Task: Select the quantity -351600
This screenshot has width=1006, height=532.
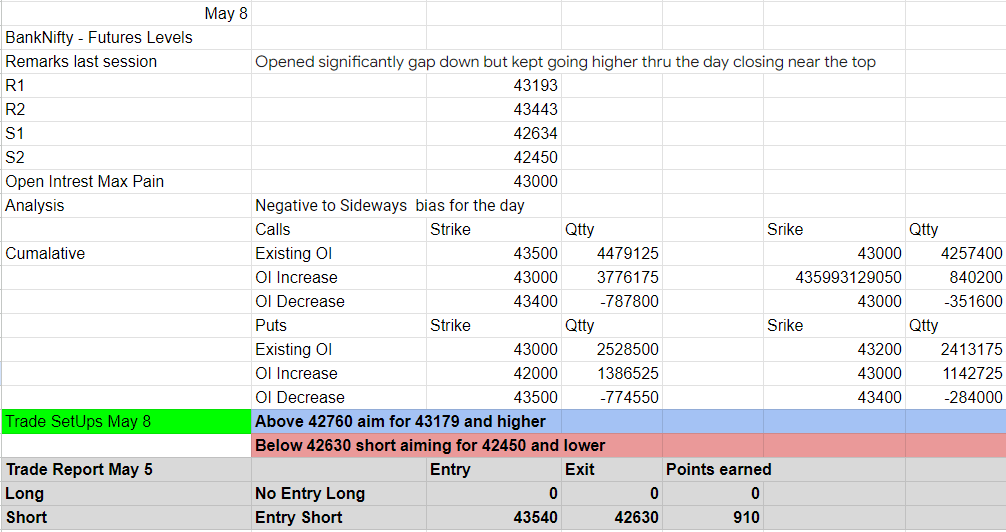Action: 955,302
